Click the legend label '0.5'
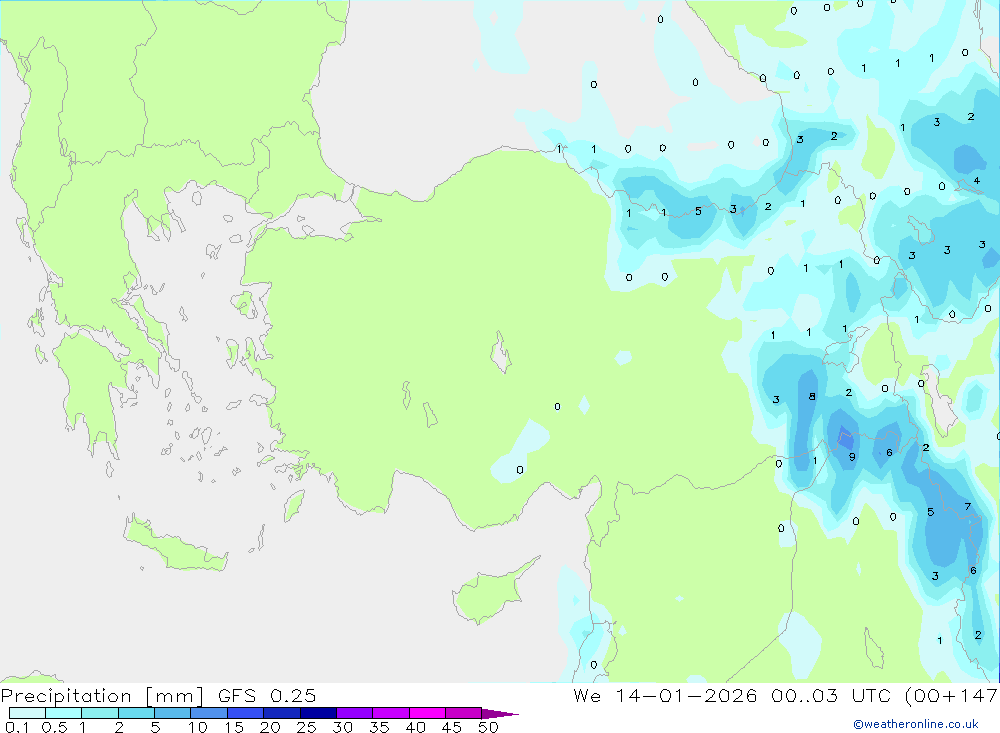 (54, 727)
